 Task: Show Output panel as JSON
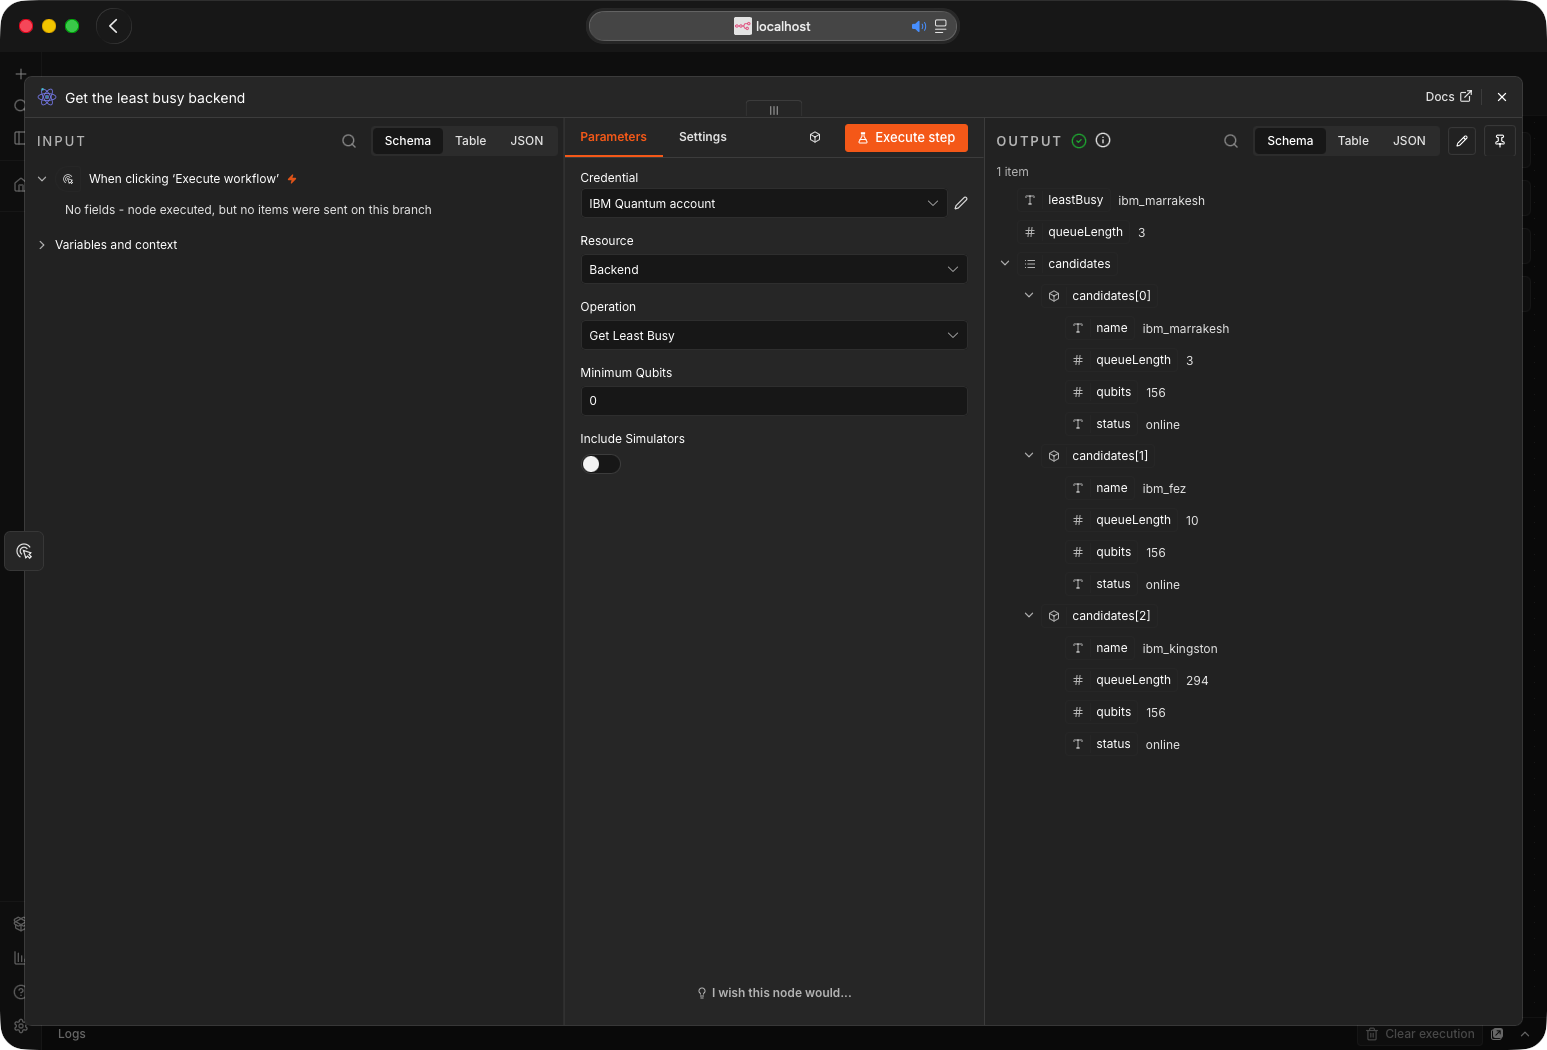coord(1409,141)
